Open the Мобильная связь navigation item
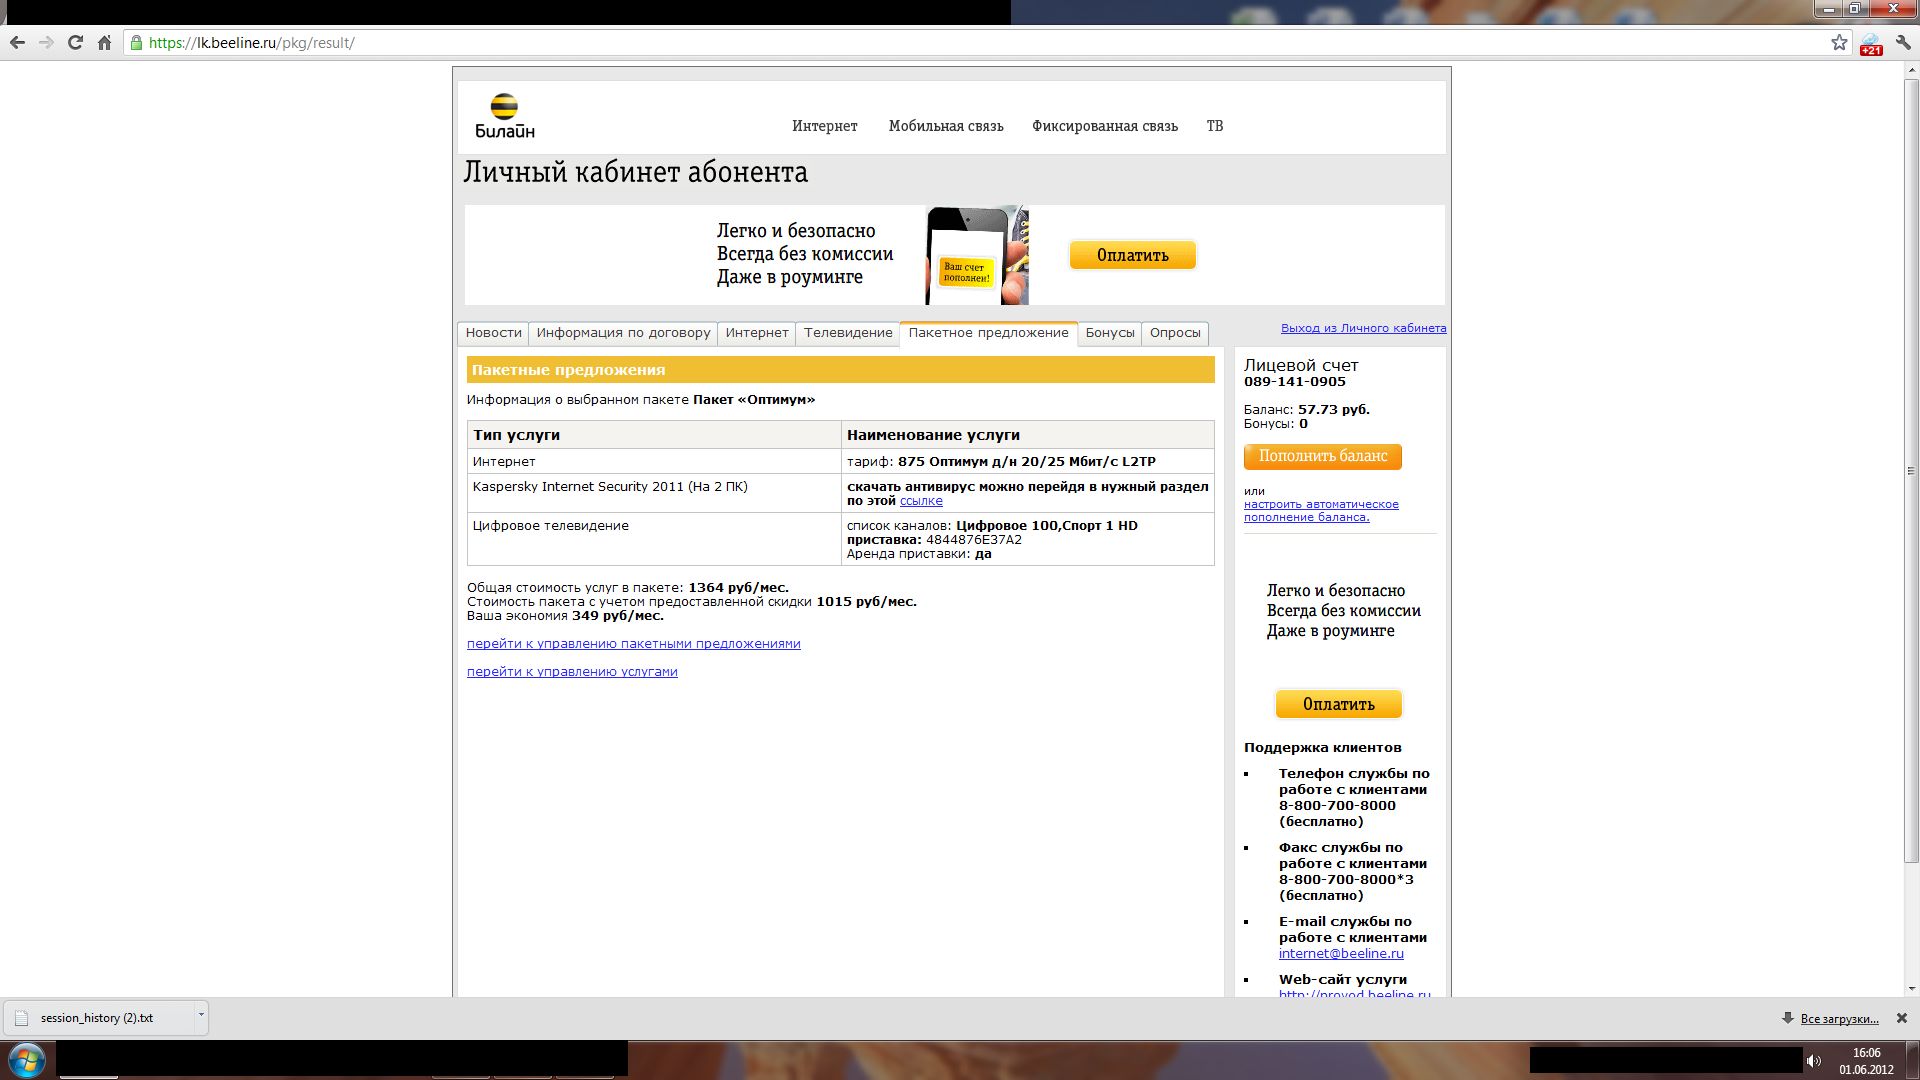This screenshot has height=1080, width=1920. pyautogui.click(x=946, y=126)
